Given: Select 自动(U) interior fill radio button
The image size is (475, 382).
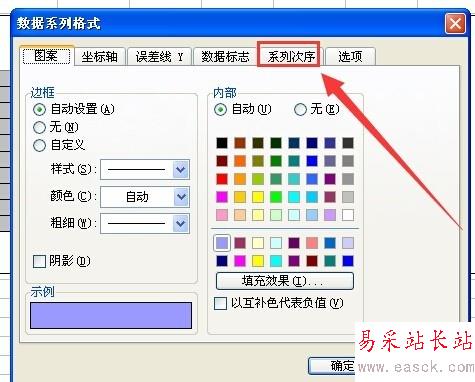Looking at the screenshot, I should click(220, 109).
